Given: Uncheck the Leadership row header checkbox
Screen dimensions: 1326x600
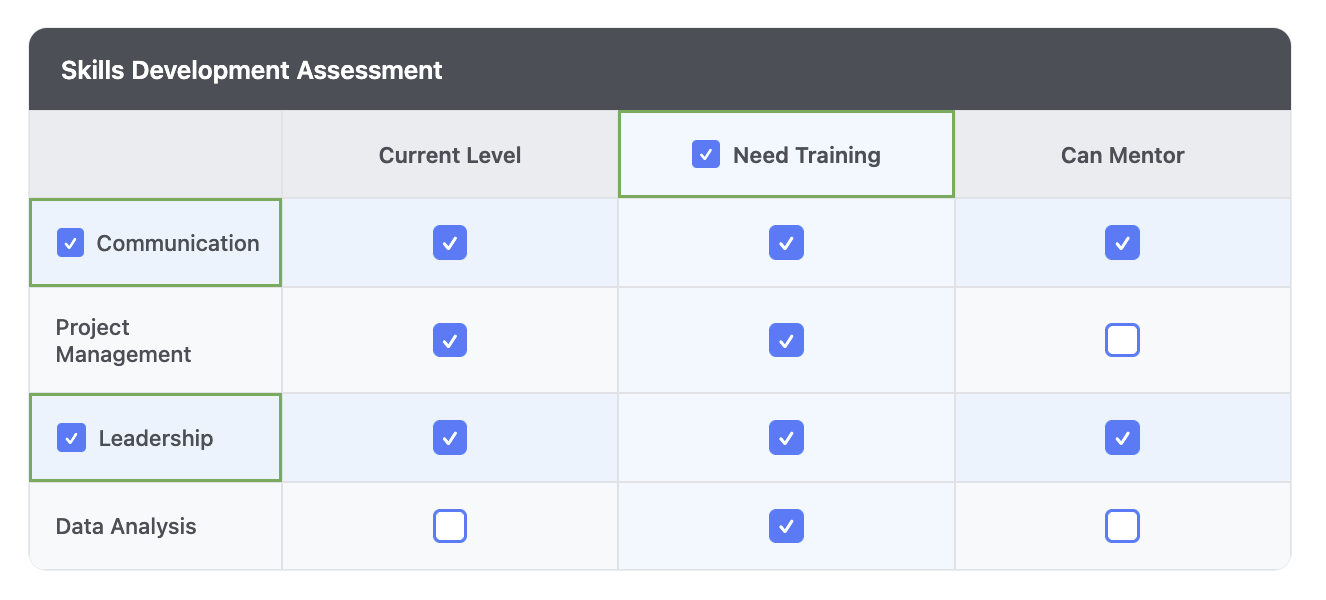Looking at the screenshot, I should (71, 438).
